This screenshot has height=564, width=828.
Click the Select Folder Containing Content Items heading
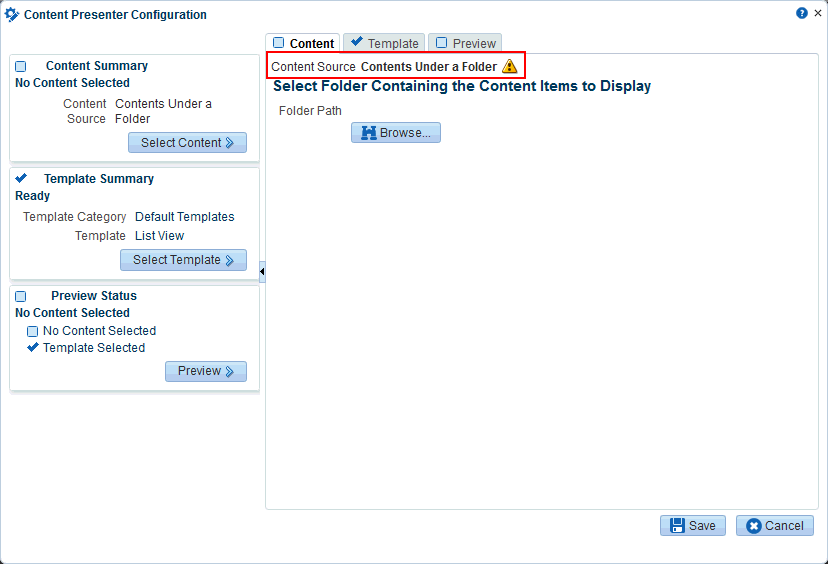pyautogui.click(x=462, y=86)
